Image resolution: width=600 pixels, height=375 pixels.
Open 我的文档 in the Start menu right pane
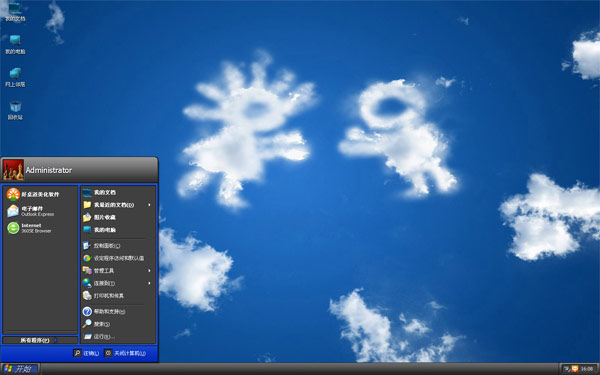pyautogui.click(x=117, y=192)
